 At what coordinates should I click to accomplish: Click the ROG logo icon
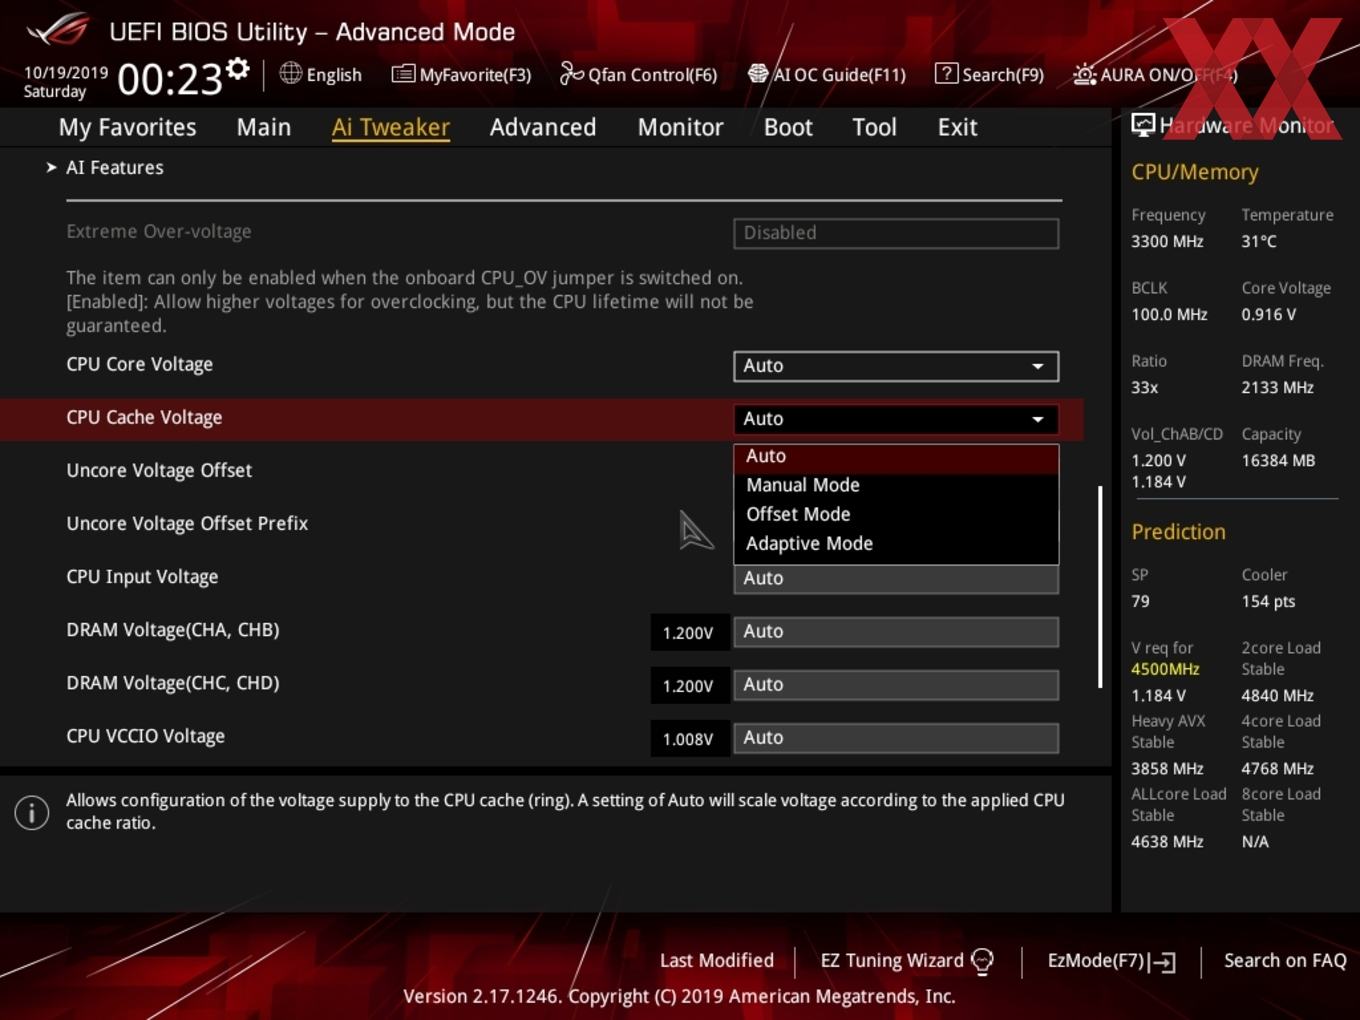(x=57, y=30)
